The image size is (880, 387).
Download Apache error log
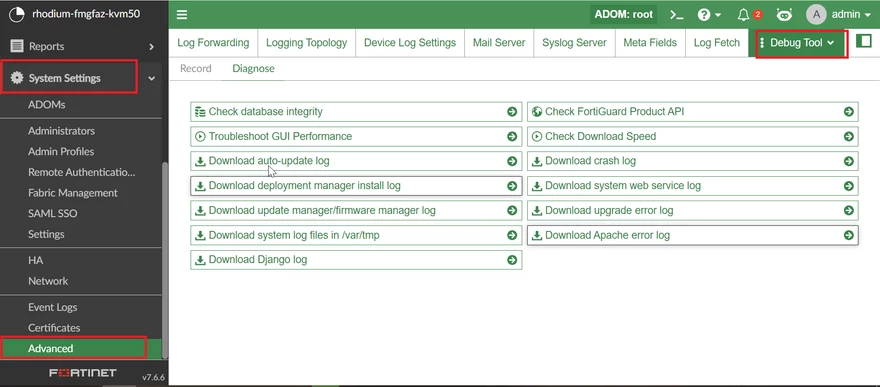693,235
